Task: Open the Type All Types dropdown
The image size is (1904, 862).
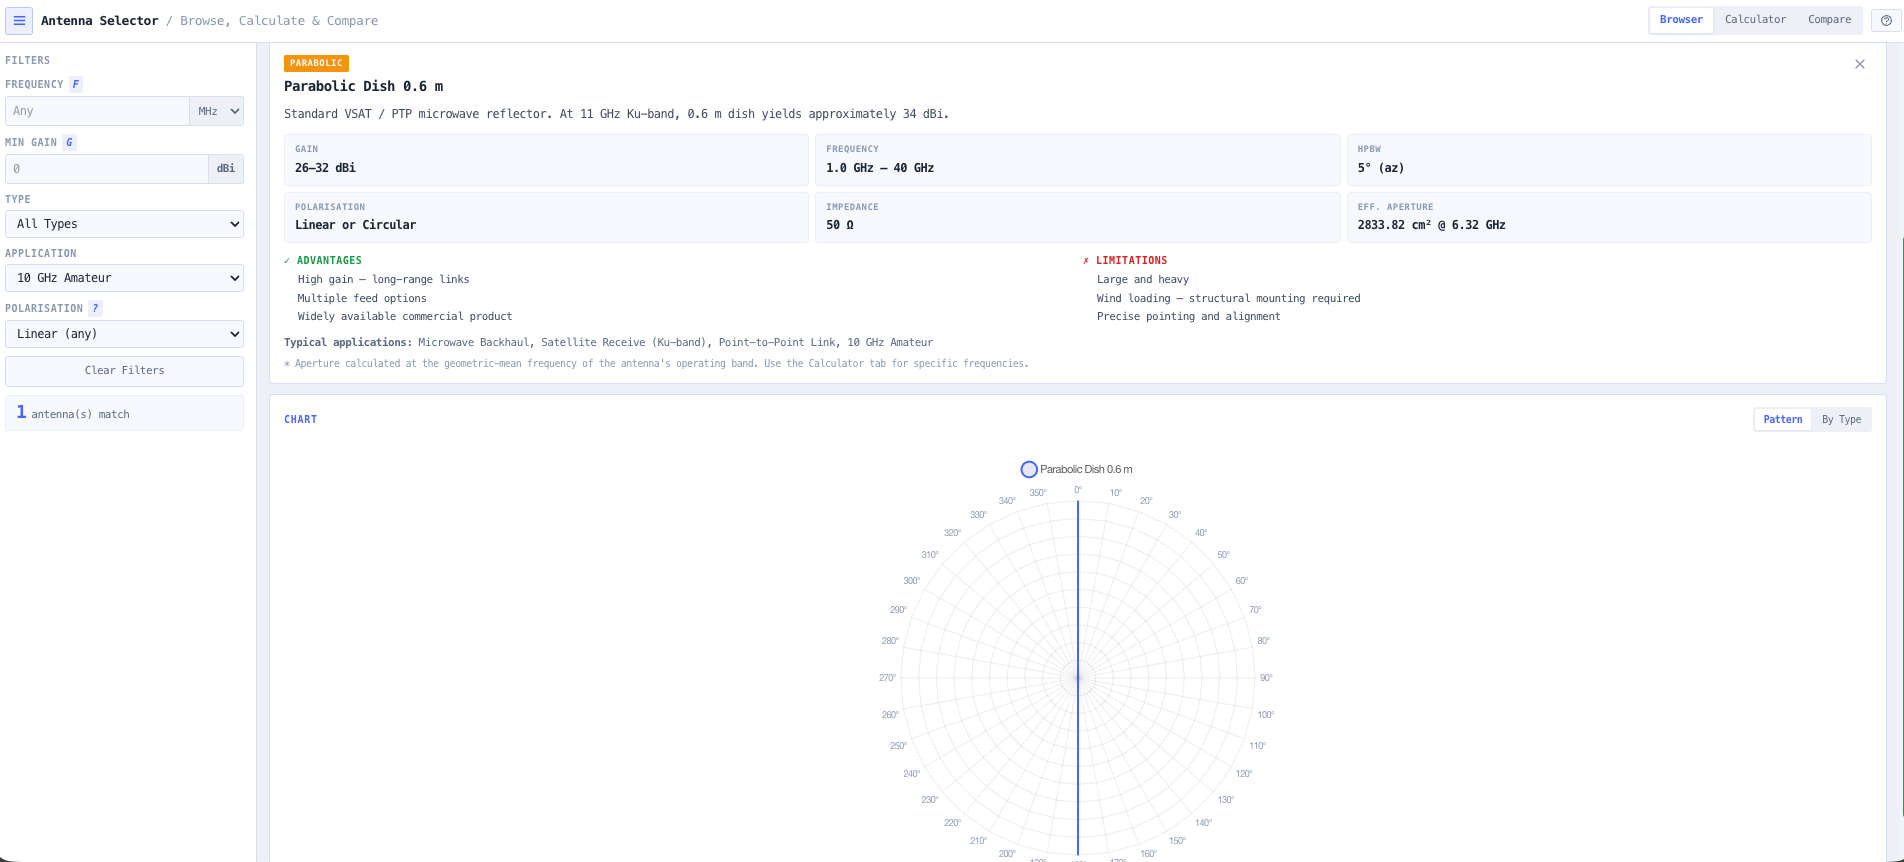Action: coord(125,224)
